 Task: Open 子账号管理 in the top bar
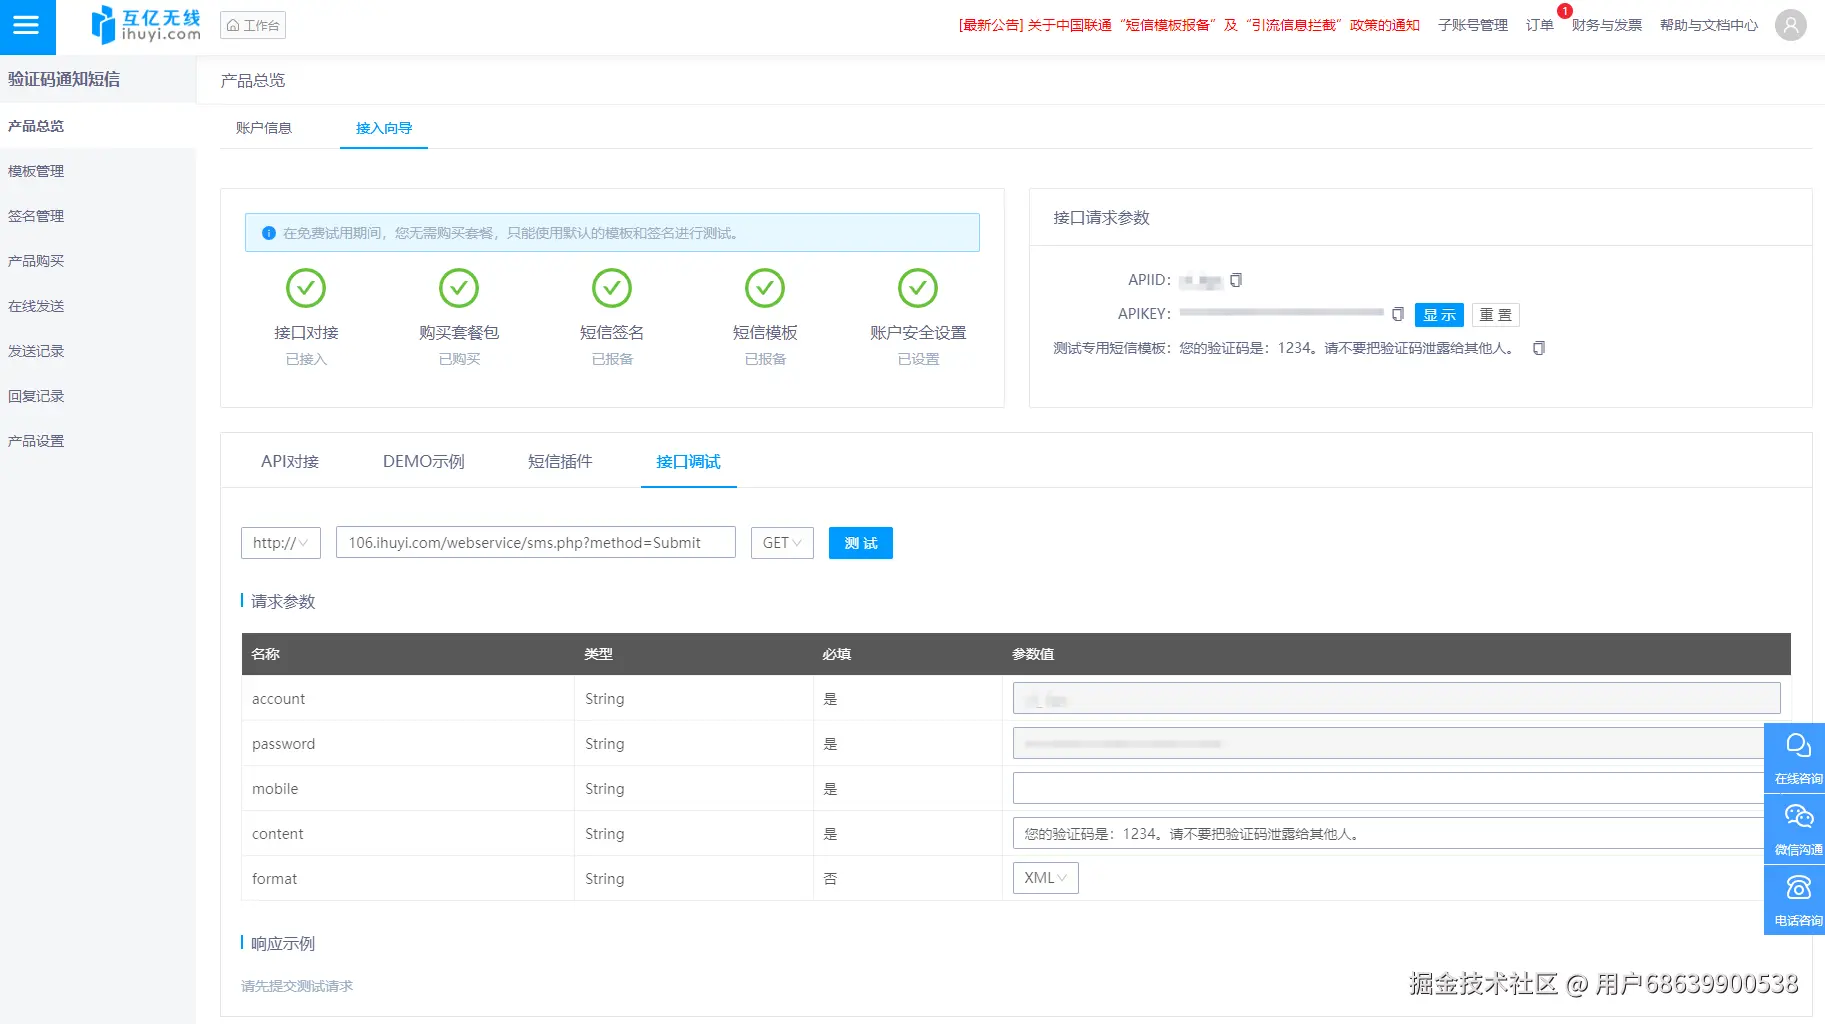(x=1473, y=25)
